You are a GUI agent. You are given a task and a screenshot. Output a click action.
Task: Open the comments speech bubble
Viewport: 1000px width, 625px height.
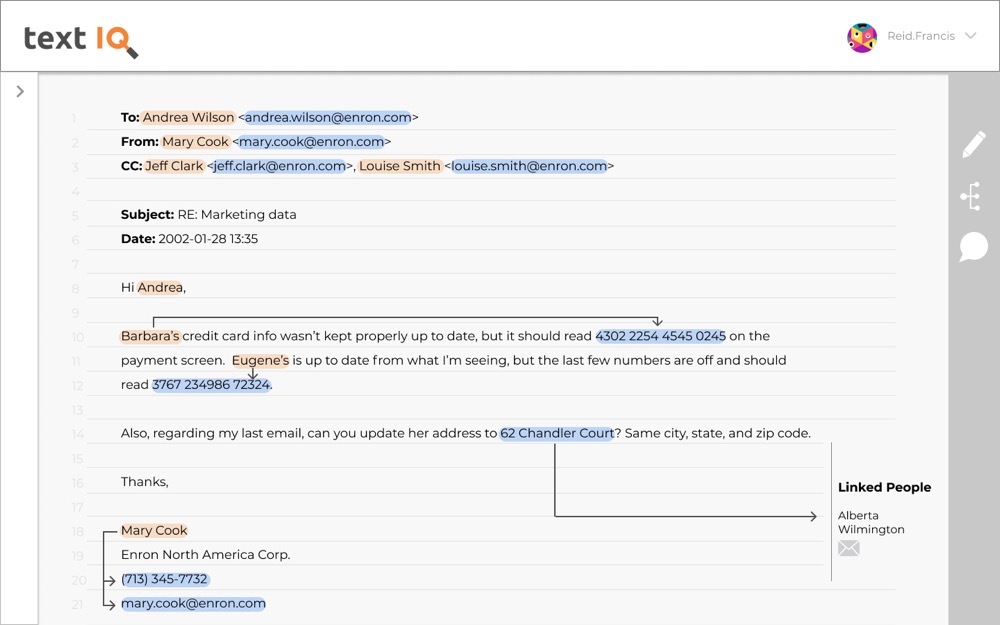coord(973,247)
